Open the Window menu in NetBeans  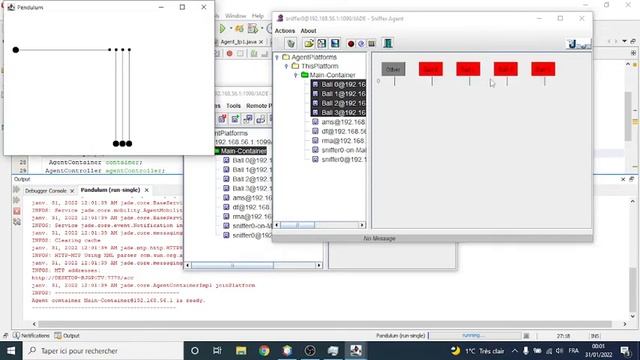pos(236,16)
